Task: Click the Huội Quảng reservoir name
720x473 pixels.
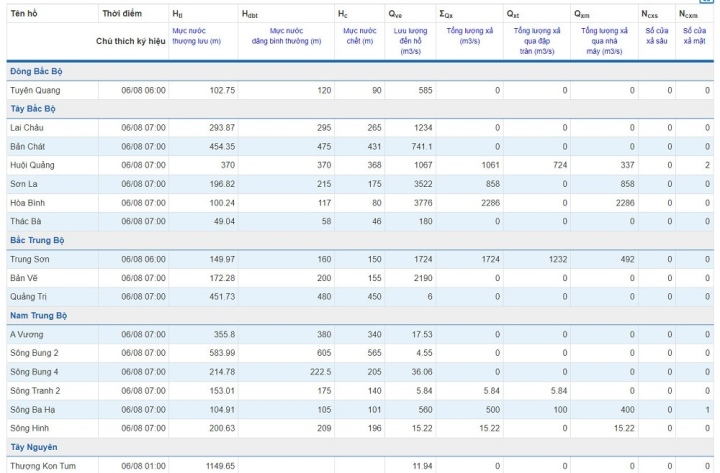Action: (x=32, y=165)
